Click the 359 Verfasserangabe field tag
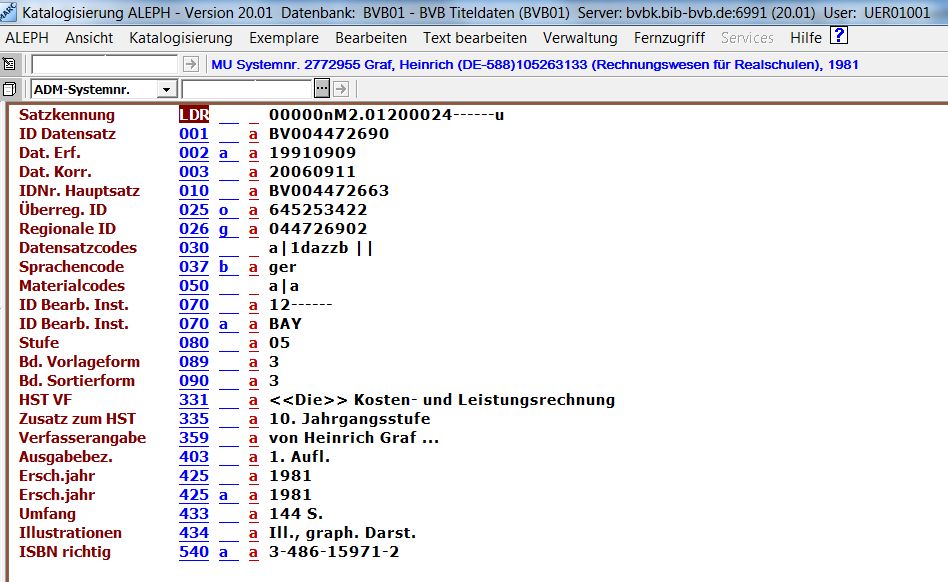This screenshot has width=948, height=582. [x=194, y=438]
